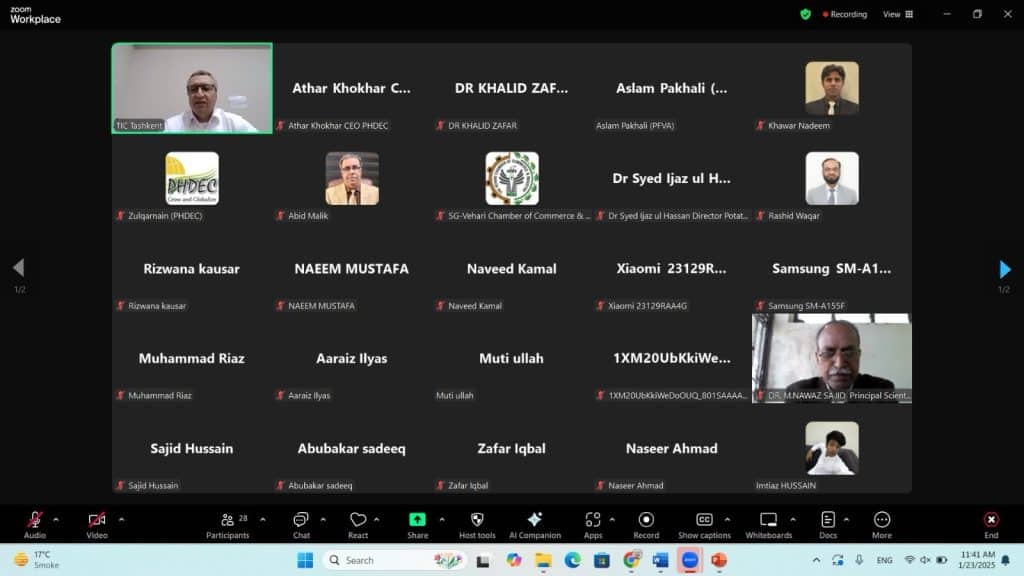
Task: Unmute the Audio microphone
Action: (35, 521)
